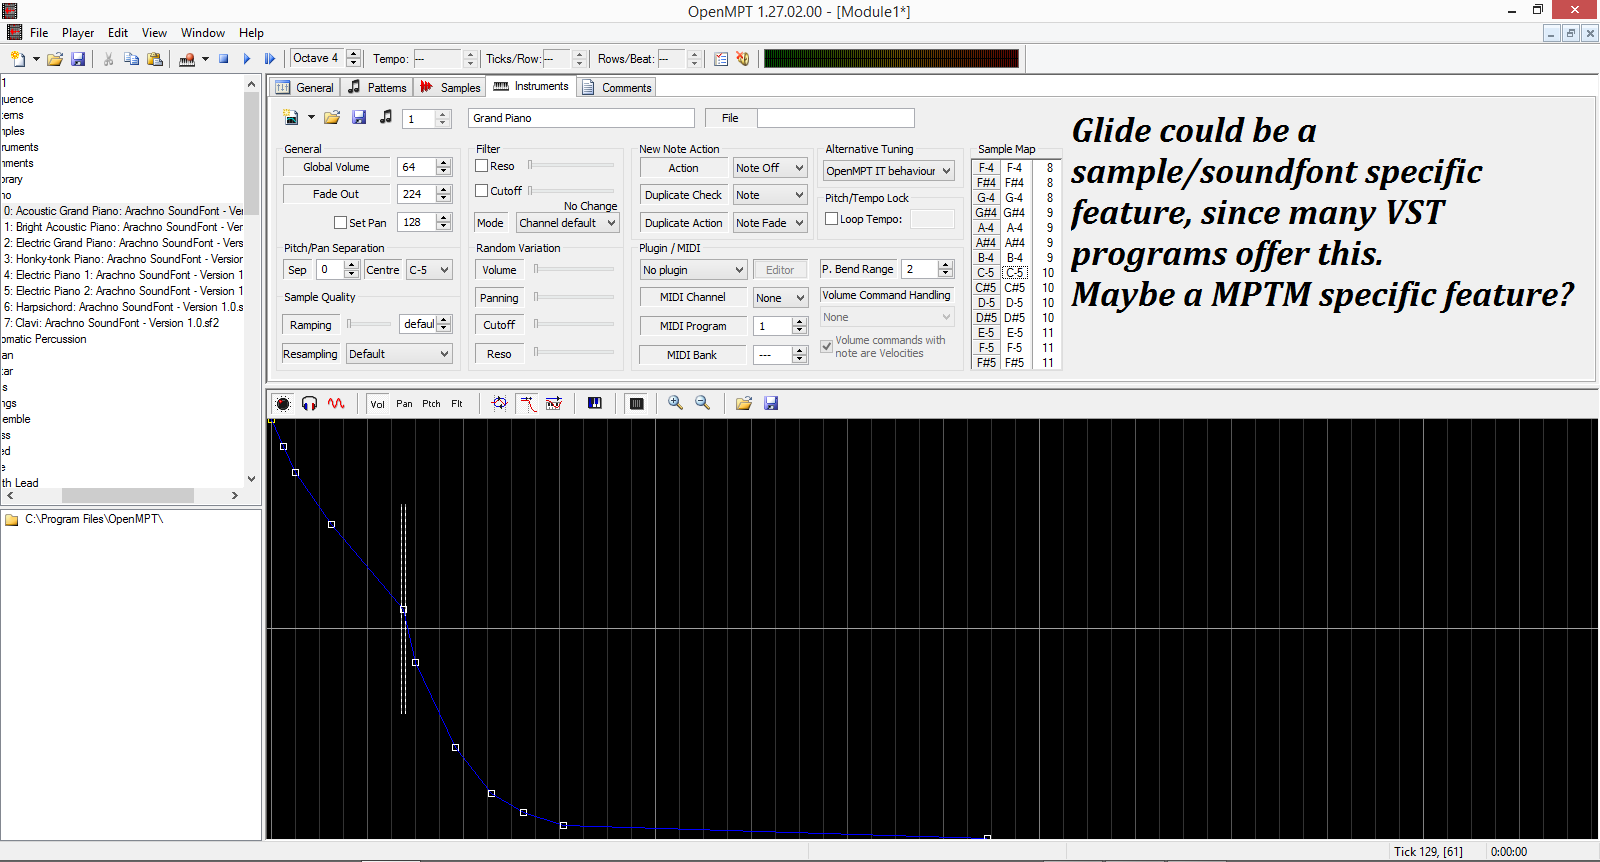Click the stop playback button in the toolbar
This screenshot has height=862, width=1600.
coord(224,59)
